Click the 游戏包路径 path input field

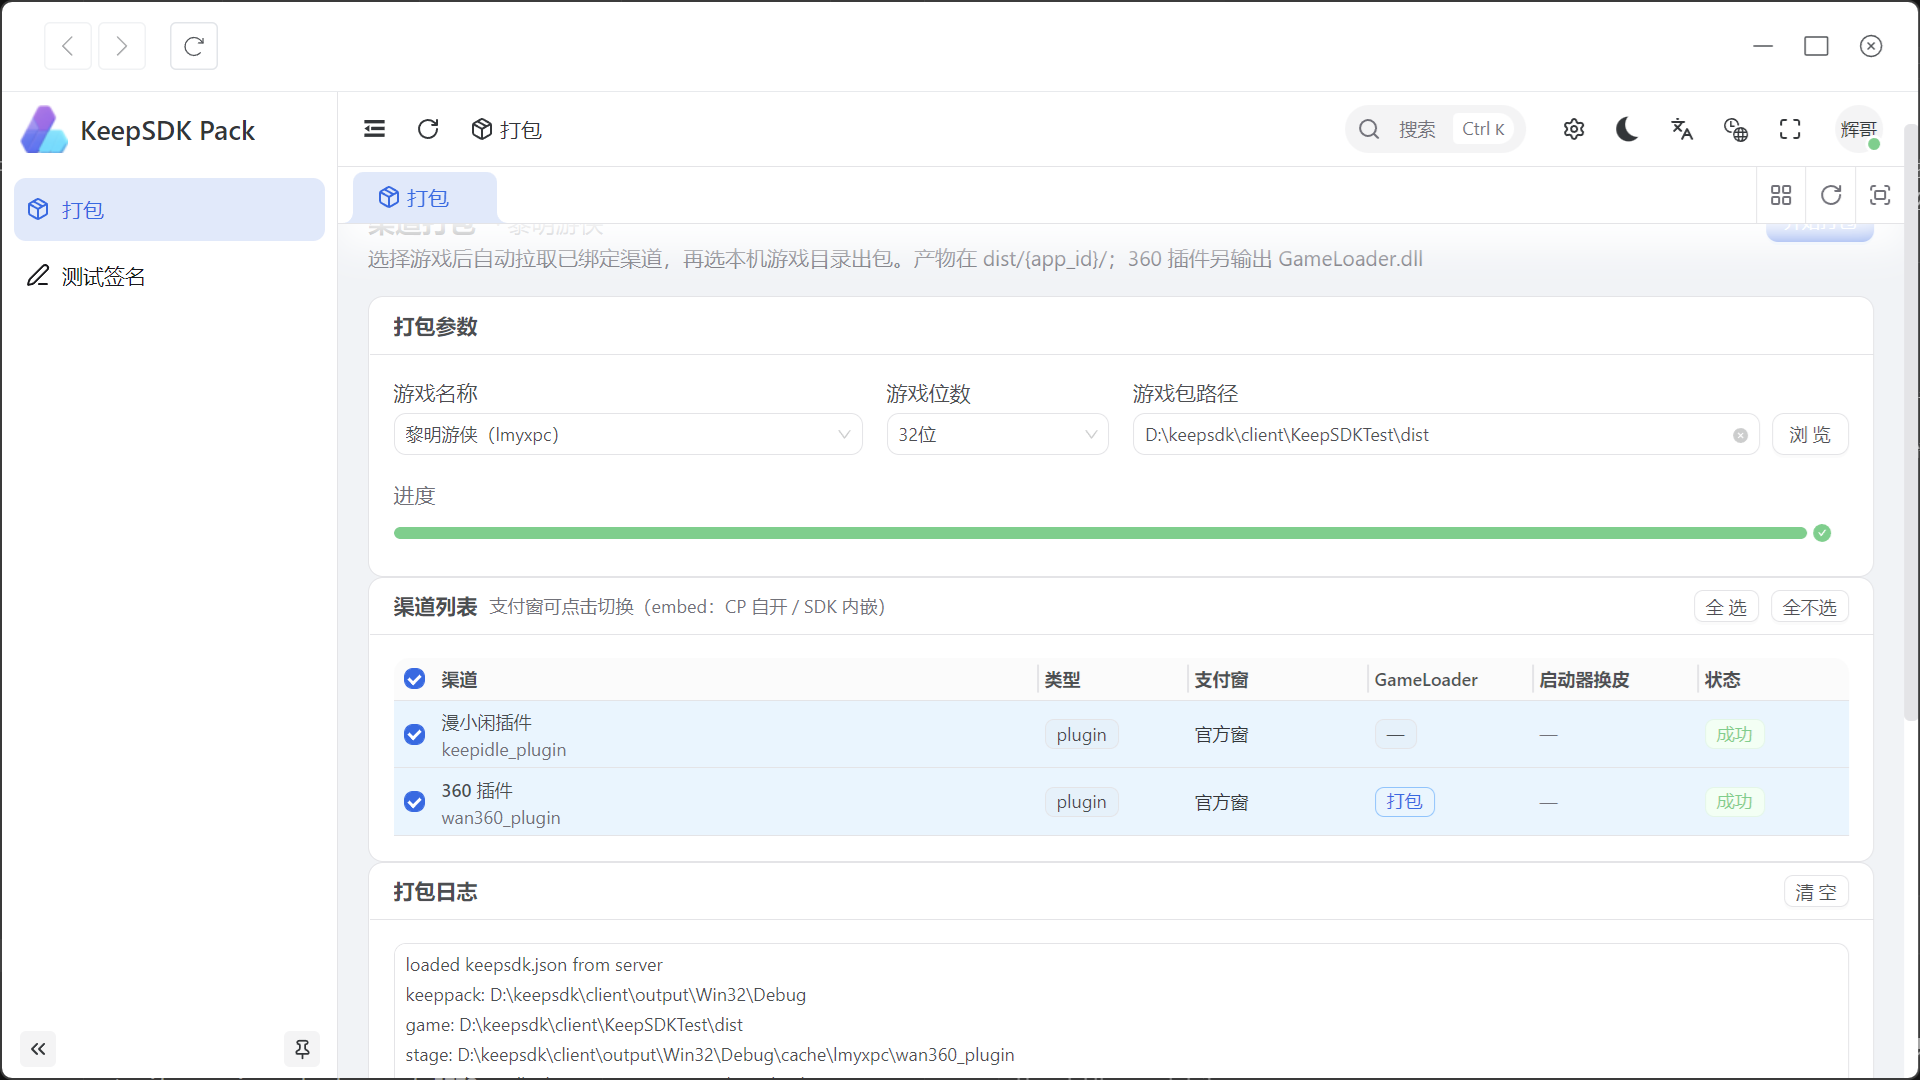1445,434
